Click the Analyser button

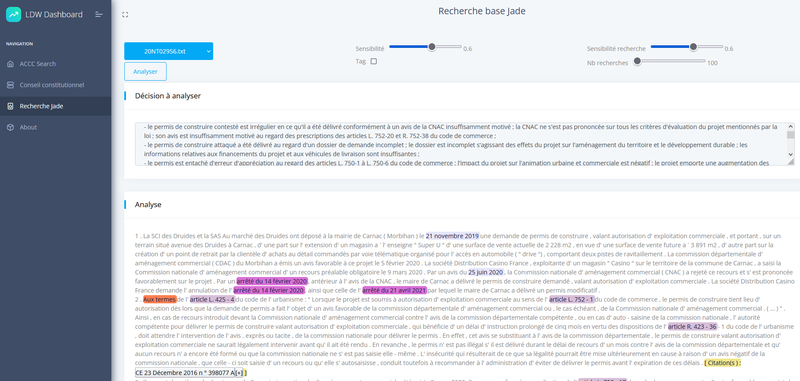point(145,71)
